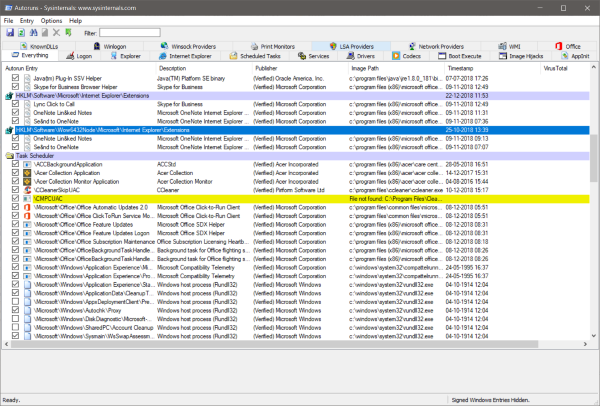Click the CCleaner icon in CCleanerSkipUAC row
The image size is (600, 406).
coord(27,190)
